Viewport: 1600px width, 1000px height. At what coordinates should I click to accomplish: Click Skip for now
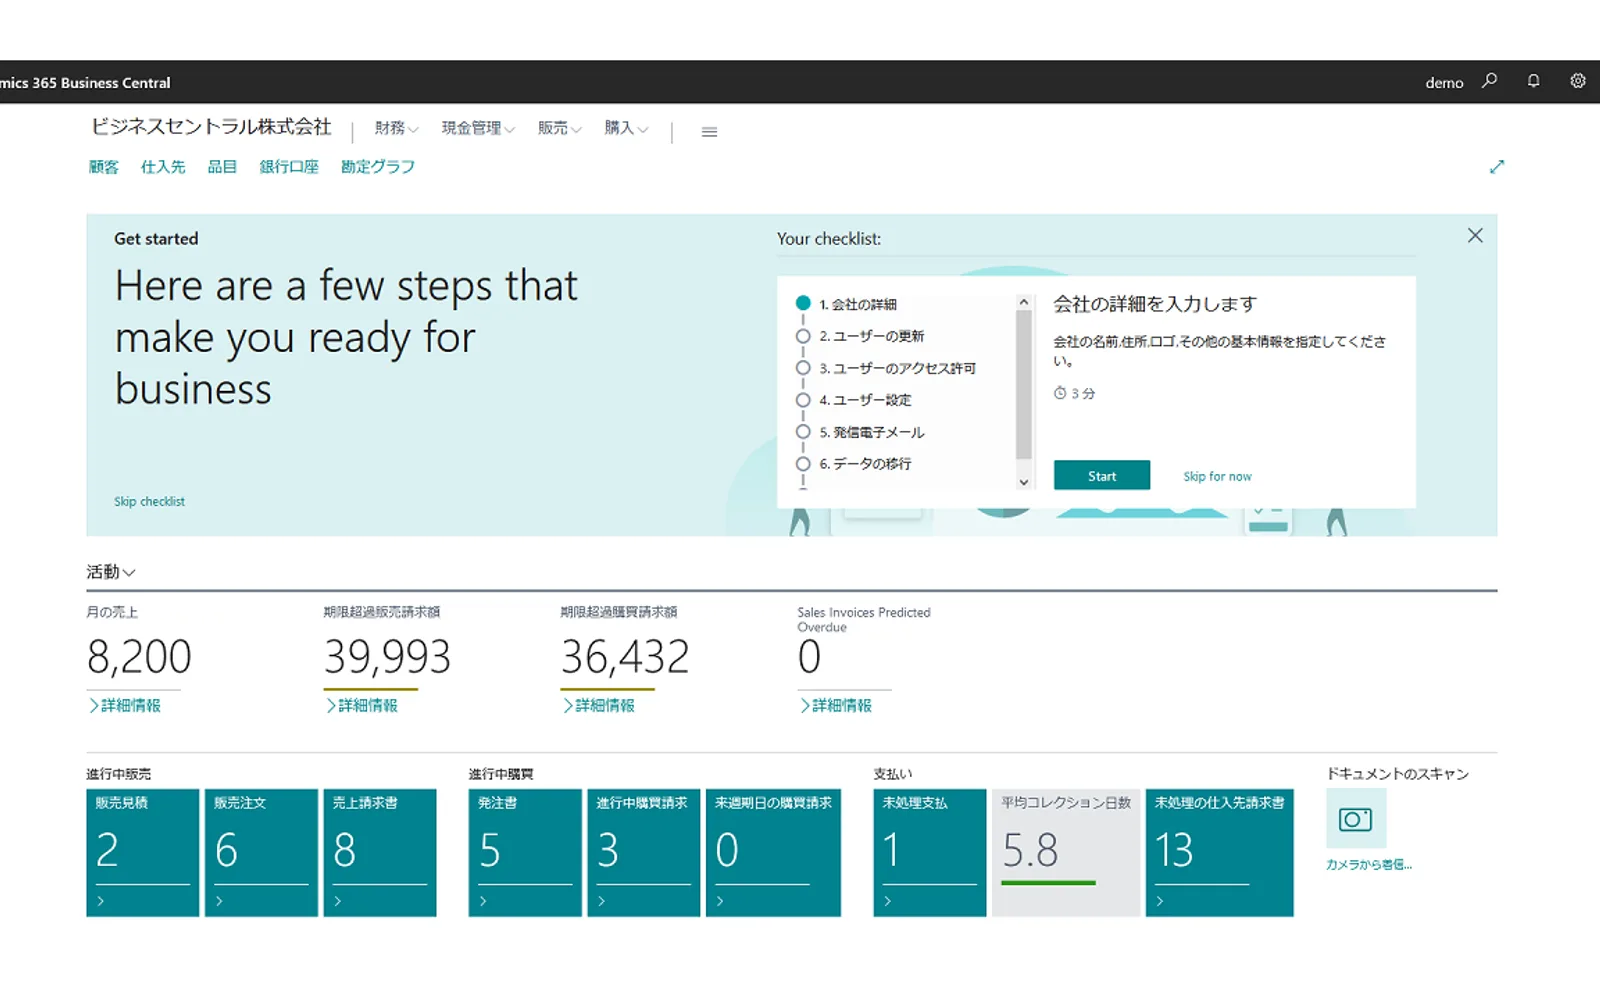tap(1217, 477)
